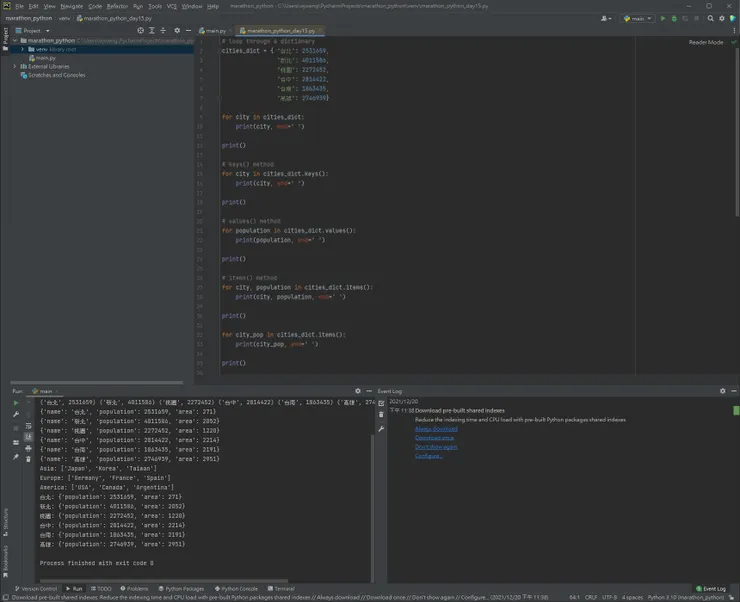Open Python Console tool tab

pyautogui.click(x=236, y=589)
